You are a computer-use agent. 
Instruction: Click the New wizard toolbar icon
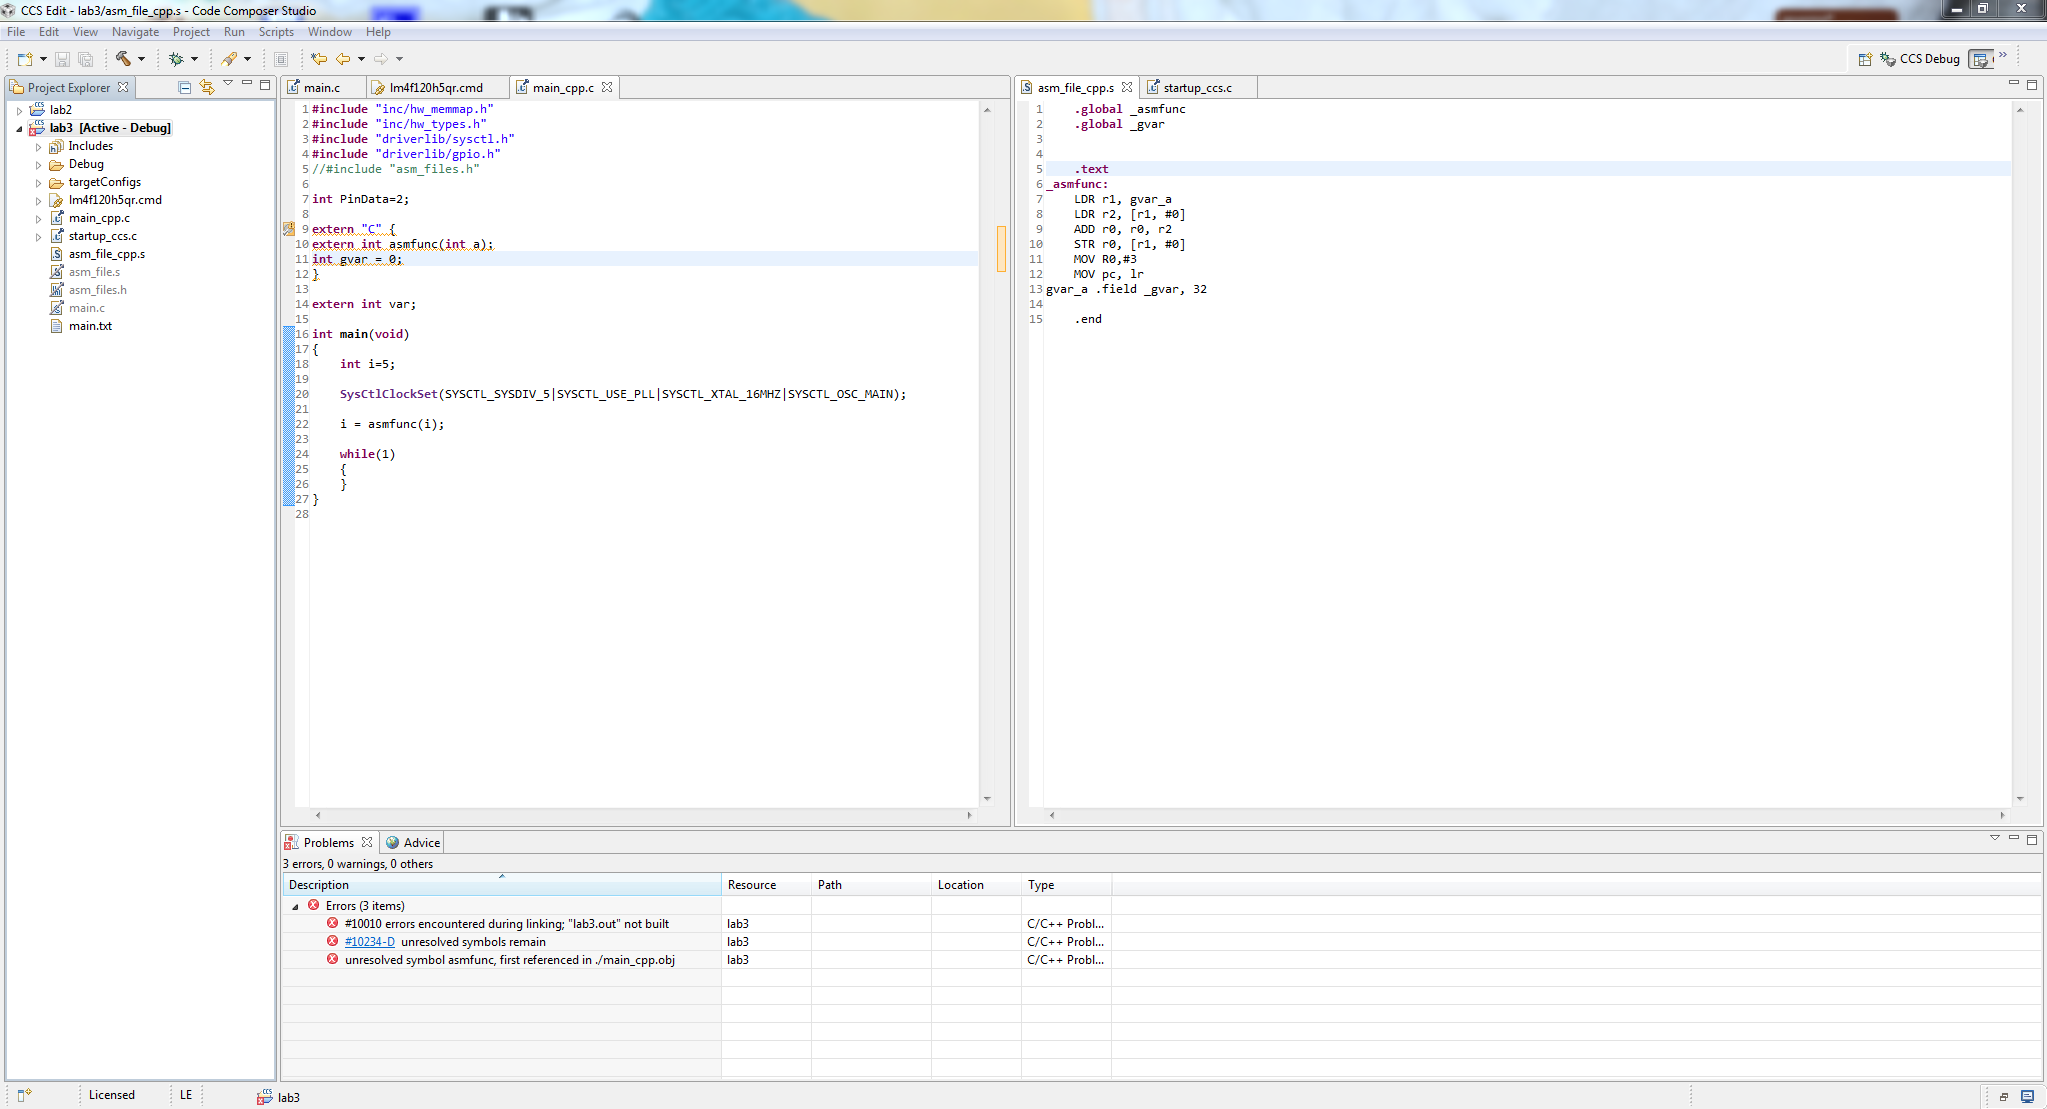pos(25,59)
